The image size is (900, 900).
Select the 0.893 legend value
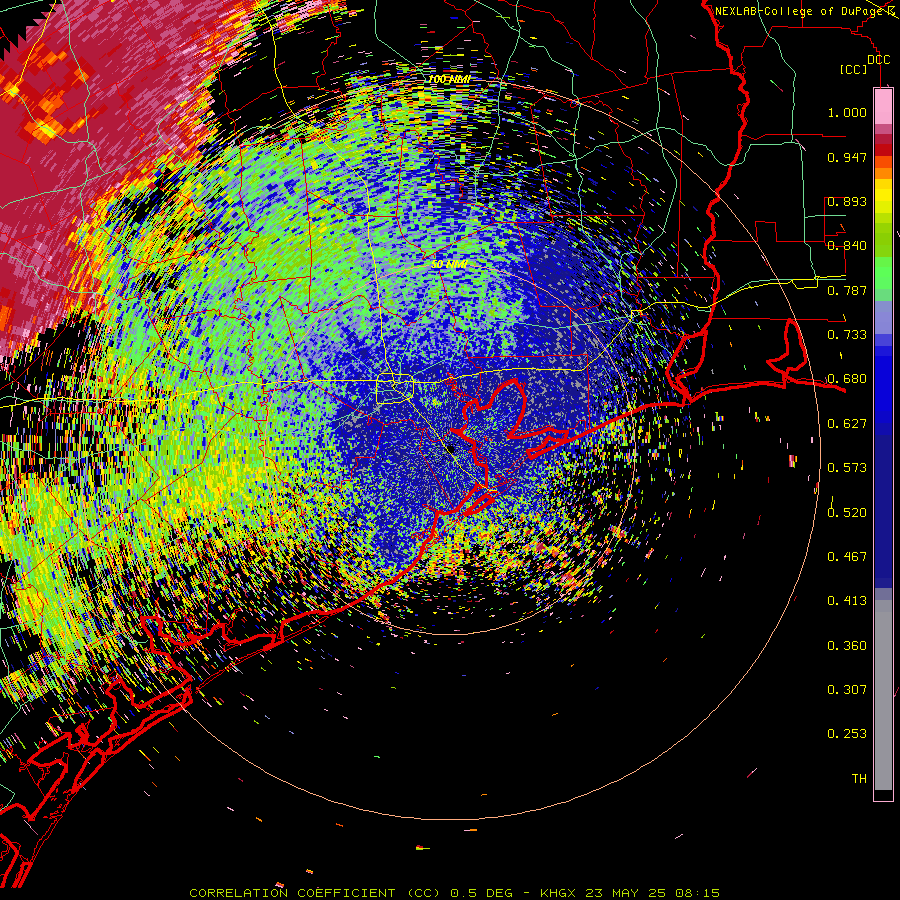coord(847,201)
